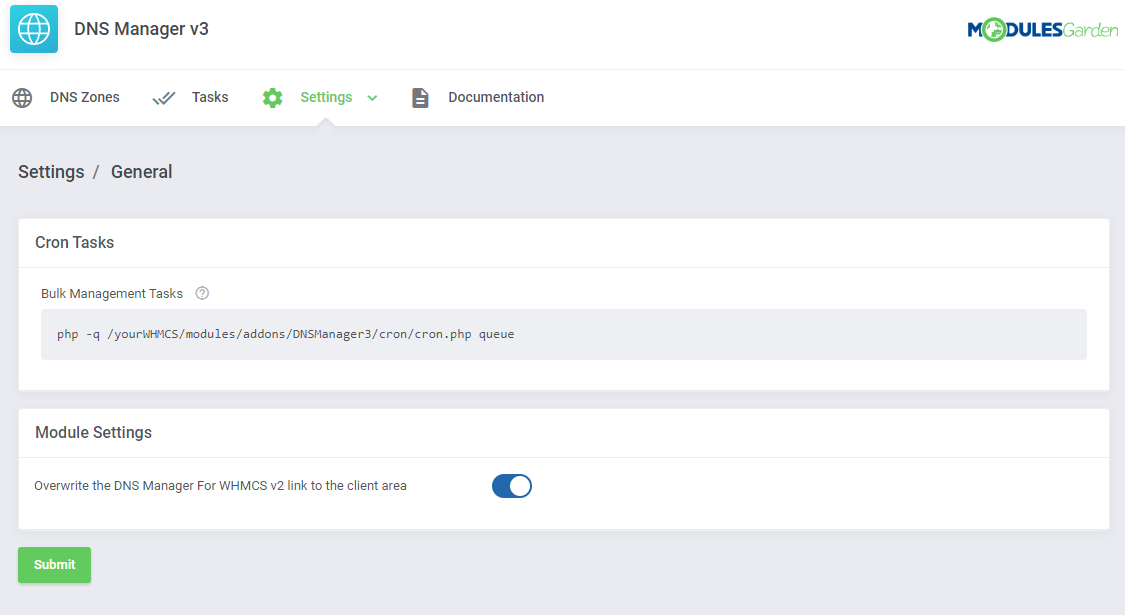Click the ModulesGarden logo
This screenshot has height=615, width=1125.
[1042, 30]
